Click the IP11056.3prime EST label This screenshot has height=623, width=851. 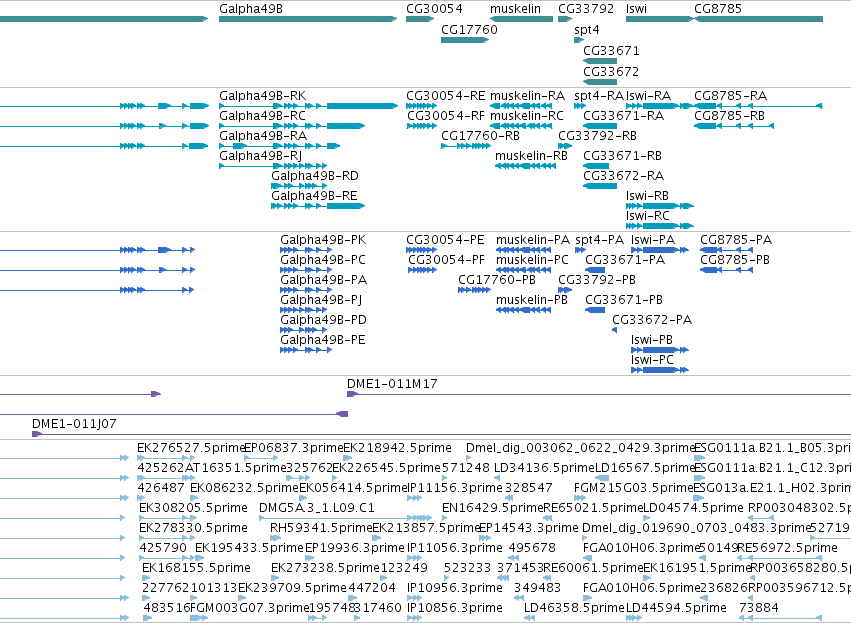coord(455,548)
